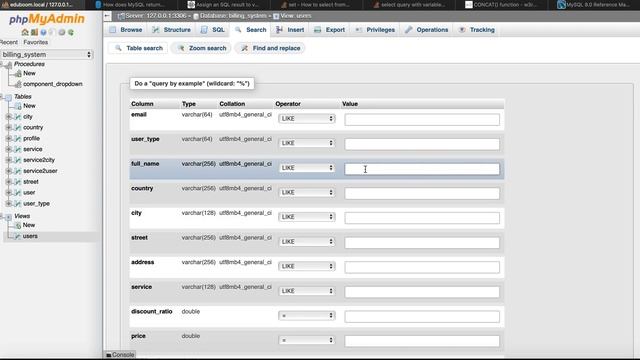Open the price operator dropdown

pyautogui.click(x=307, y=340)
